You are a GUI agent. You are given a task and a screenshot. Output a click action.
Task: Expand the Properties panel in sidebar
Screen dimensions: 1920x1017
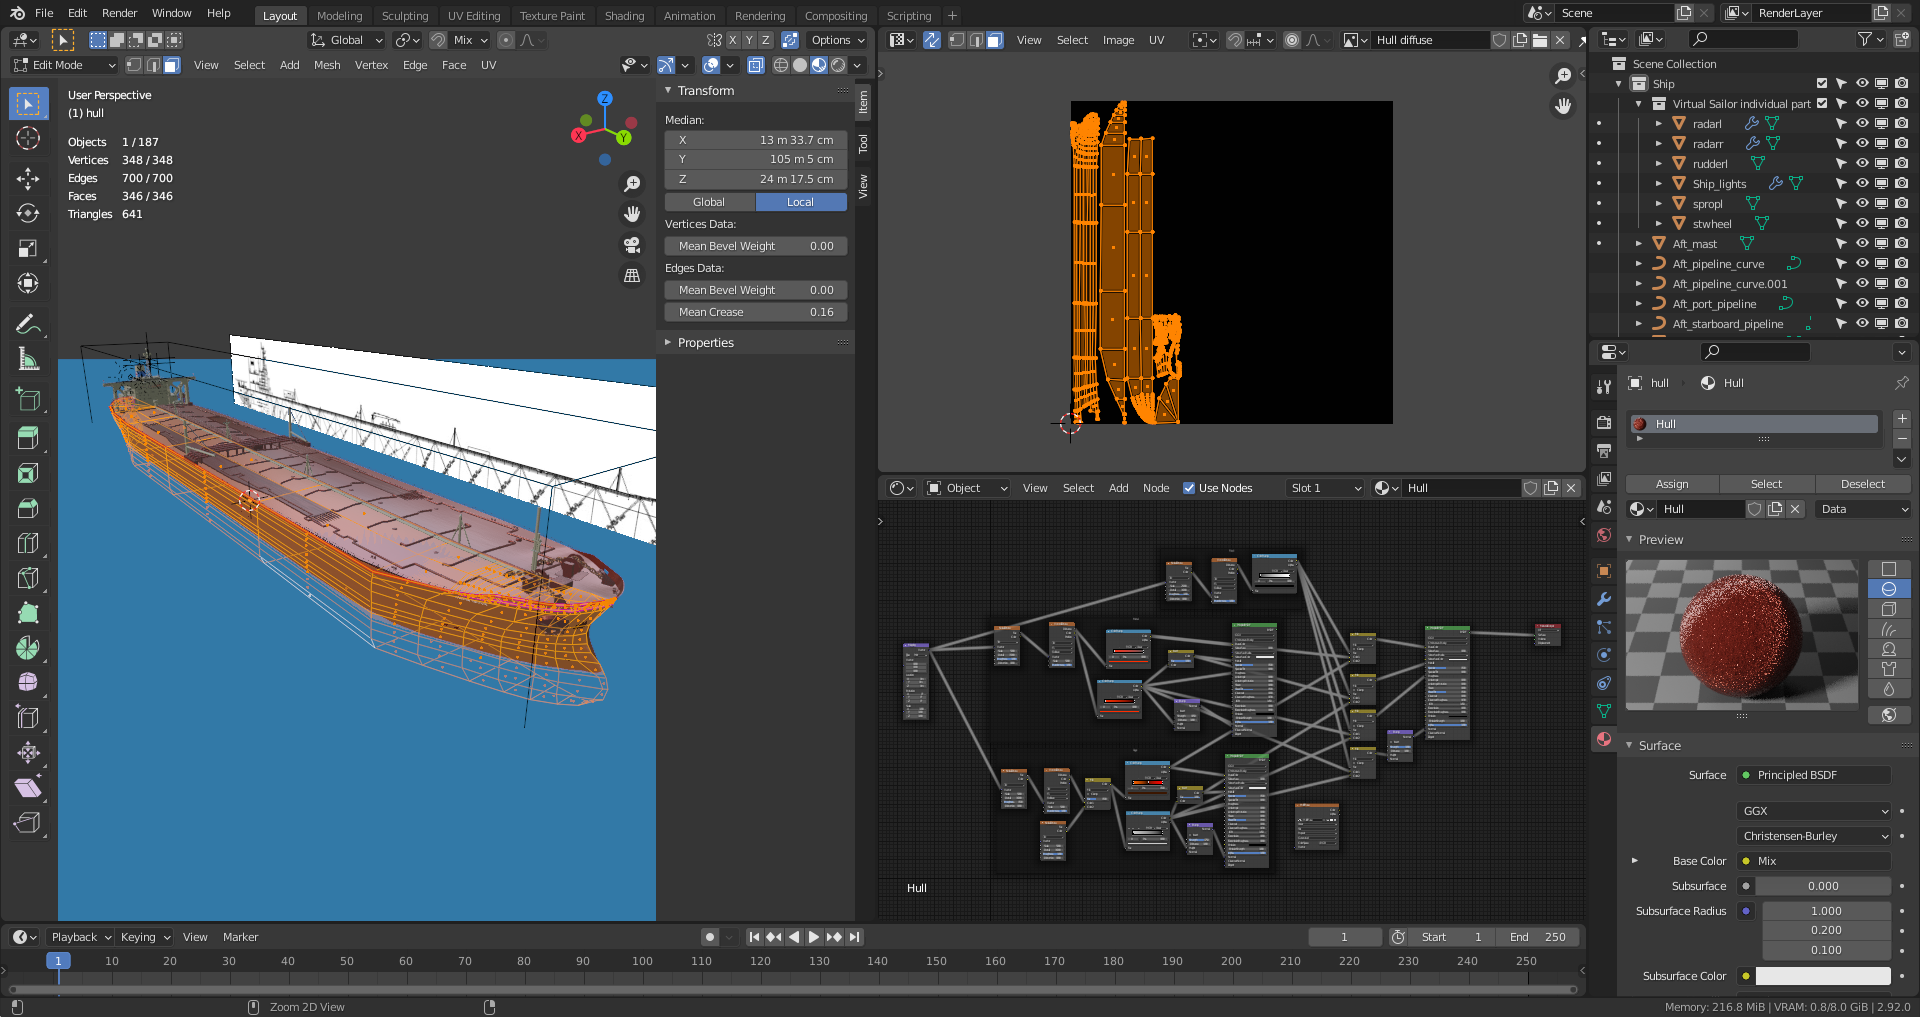[668, 343]
